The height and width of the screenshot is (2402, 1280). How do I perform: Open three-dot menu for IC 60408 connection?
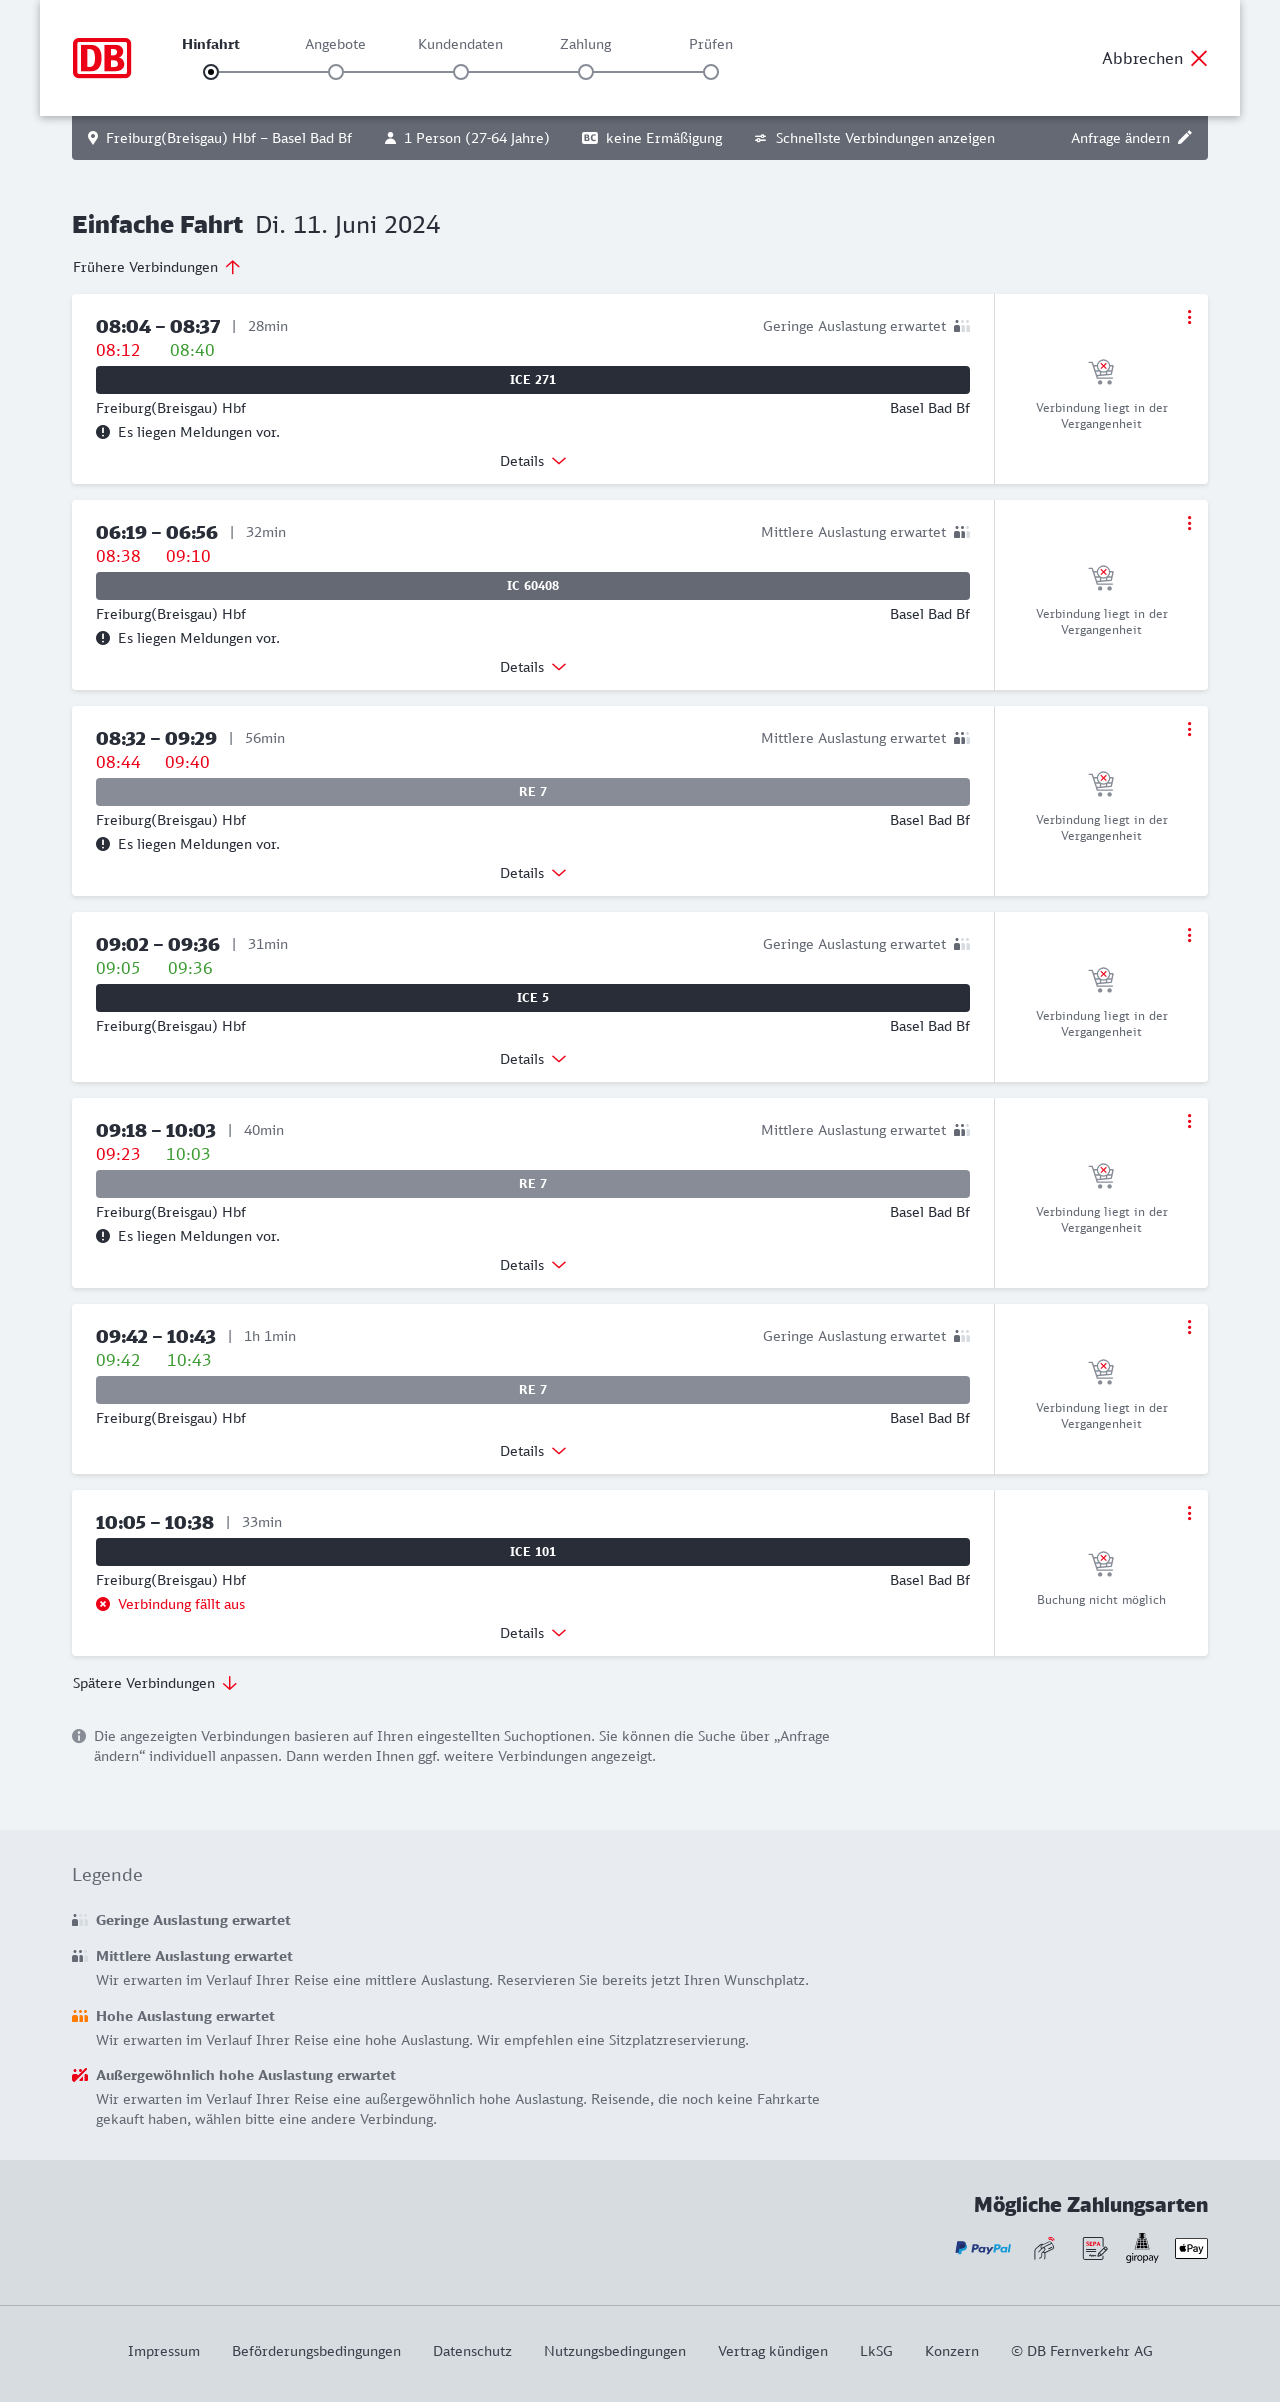pyautogui.click(x=1189, y=523)
